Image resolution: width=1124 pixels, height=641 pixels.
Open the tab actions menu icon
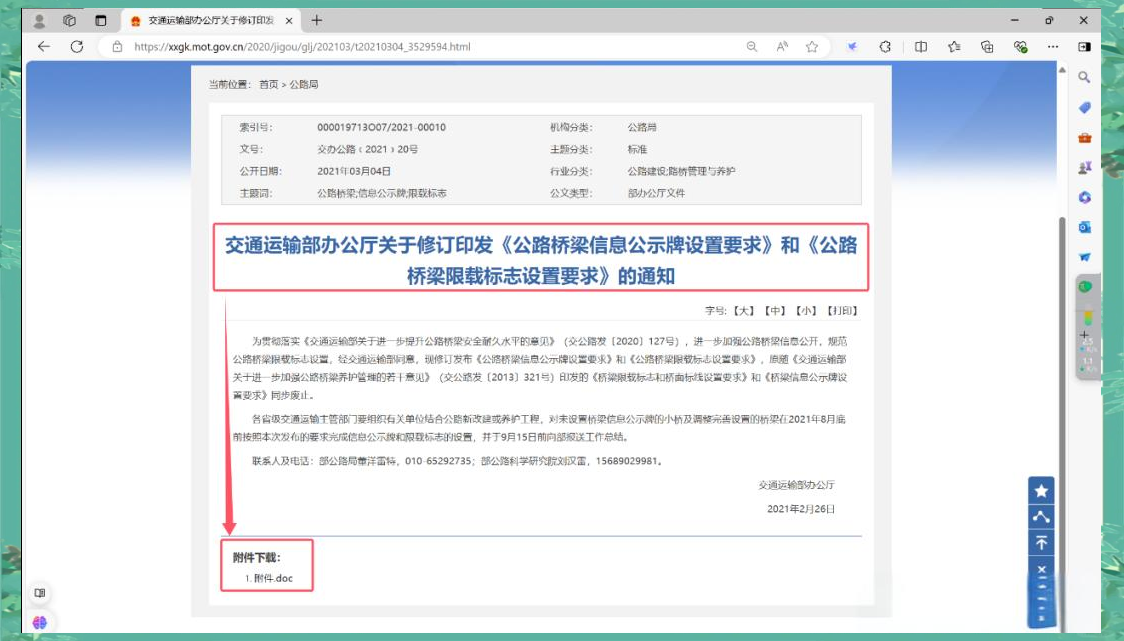(x=100, y=21)
